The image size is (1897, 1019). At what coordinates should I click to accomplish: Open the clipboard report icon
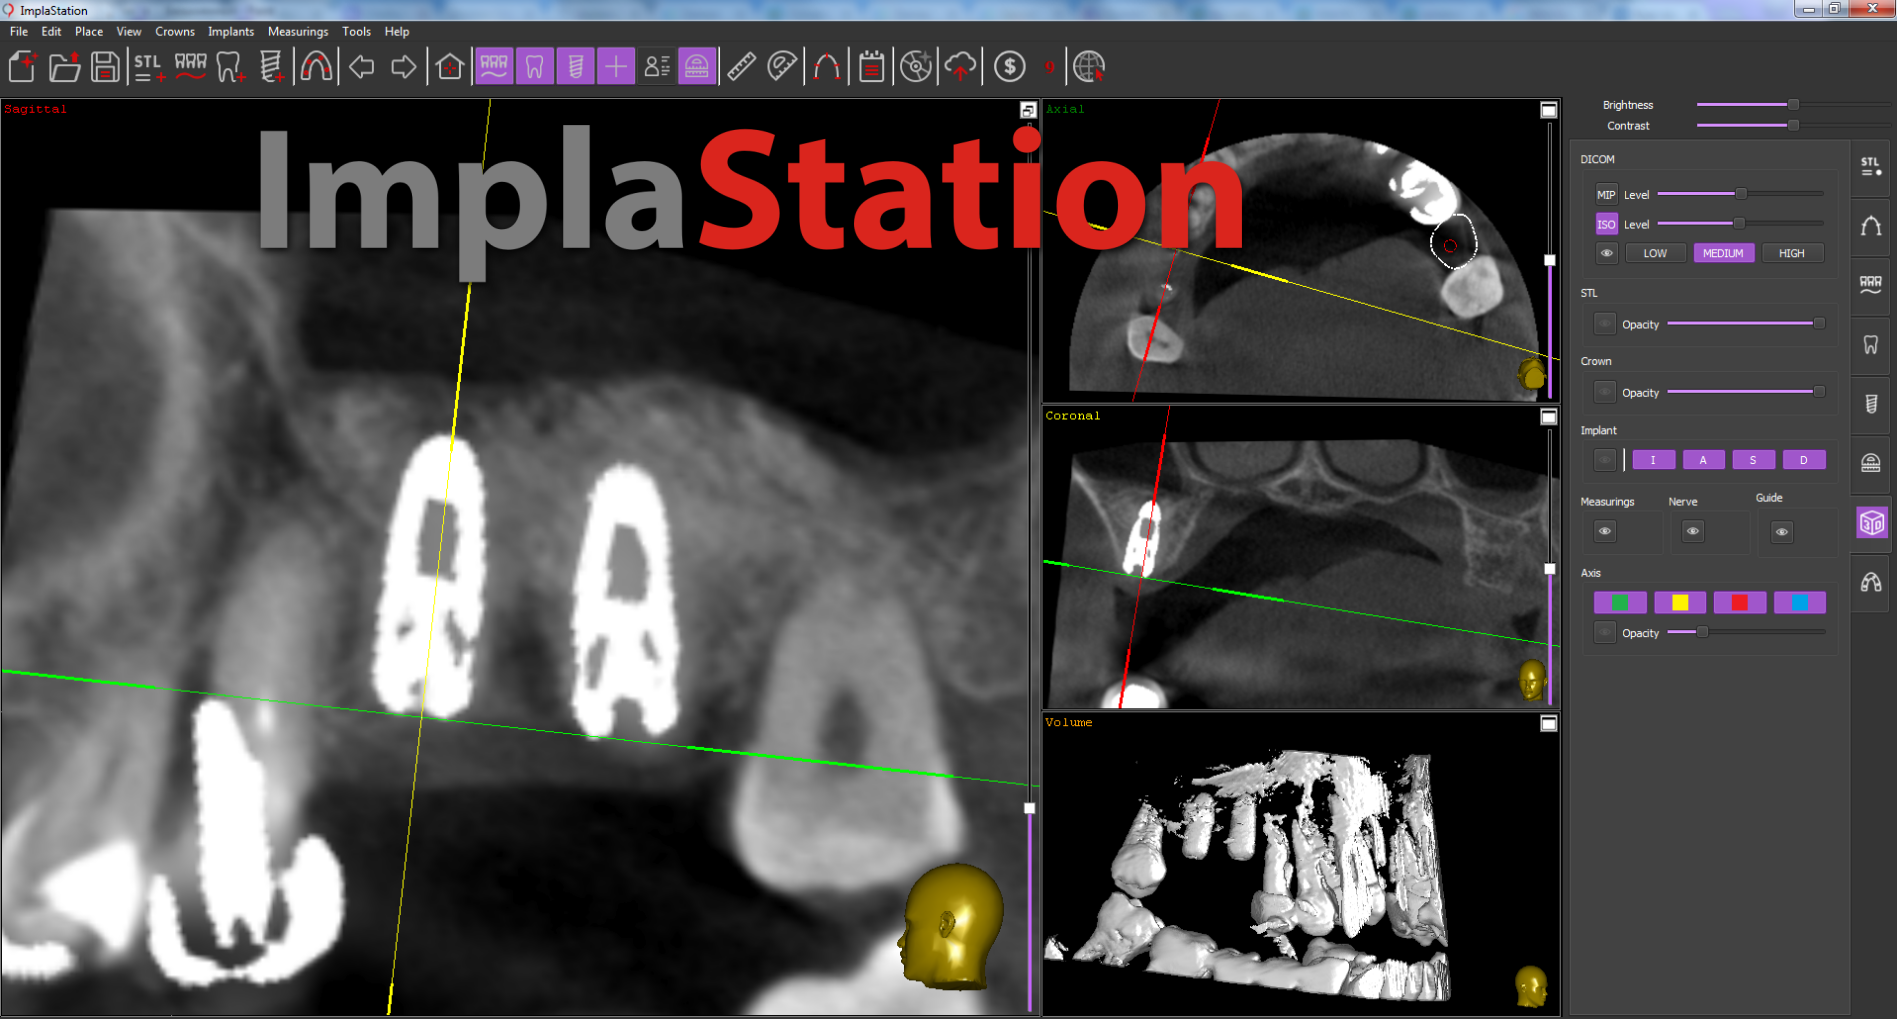[872, 67]
